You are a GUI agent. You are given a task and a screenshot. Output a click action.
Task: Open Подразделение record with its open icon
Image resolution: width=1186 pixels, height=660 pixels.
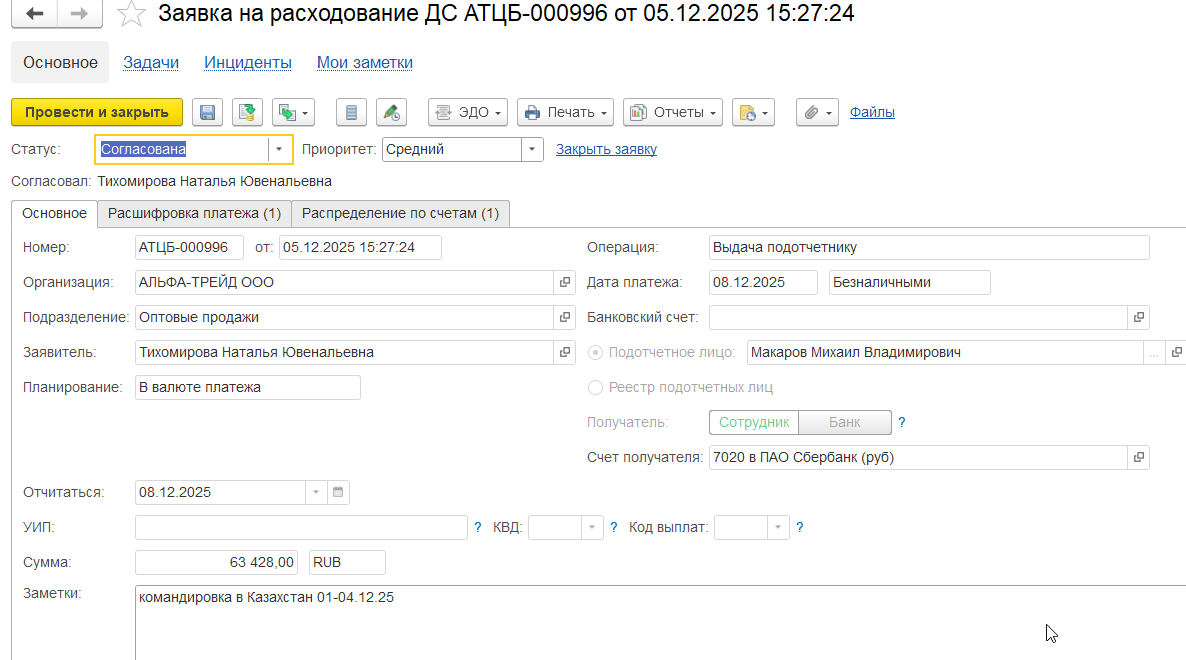pos(564,318)
